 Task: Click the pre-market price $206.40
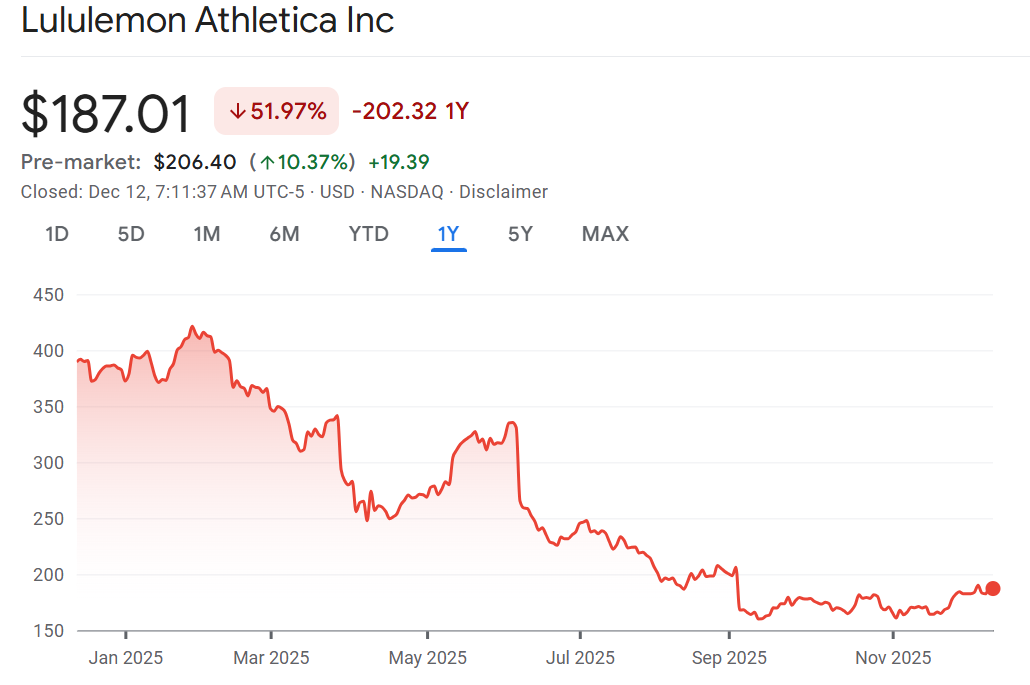click(x=194, y=162)
